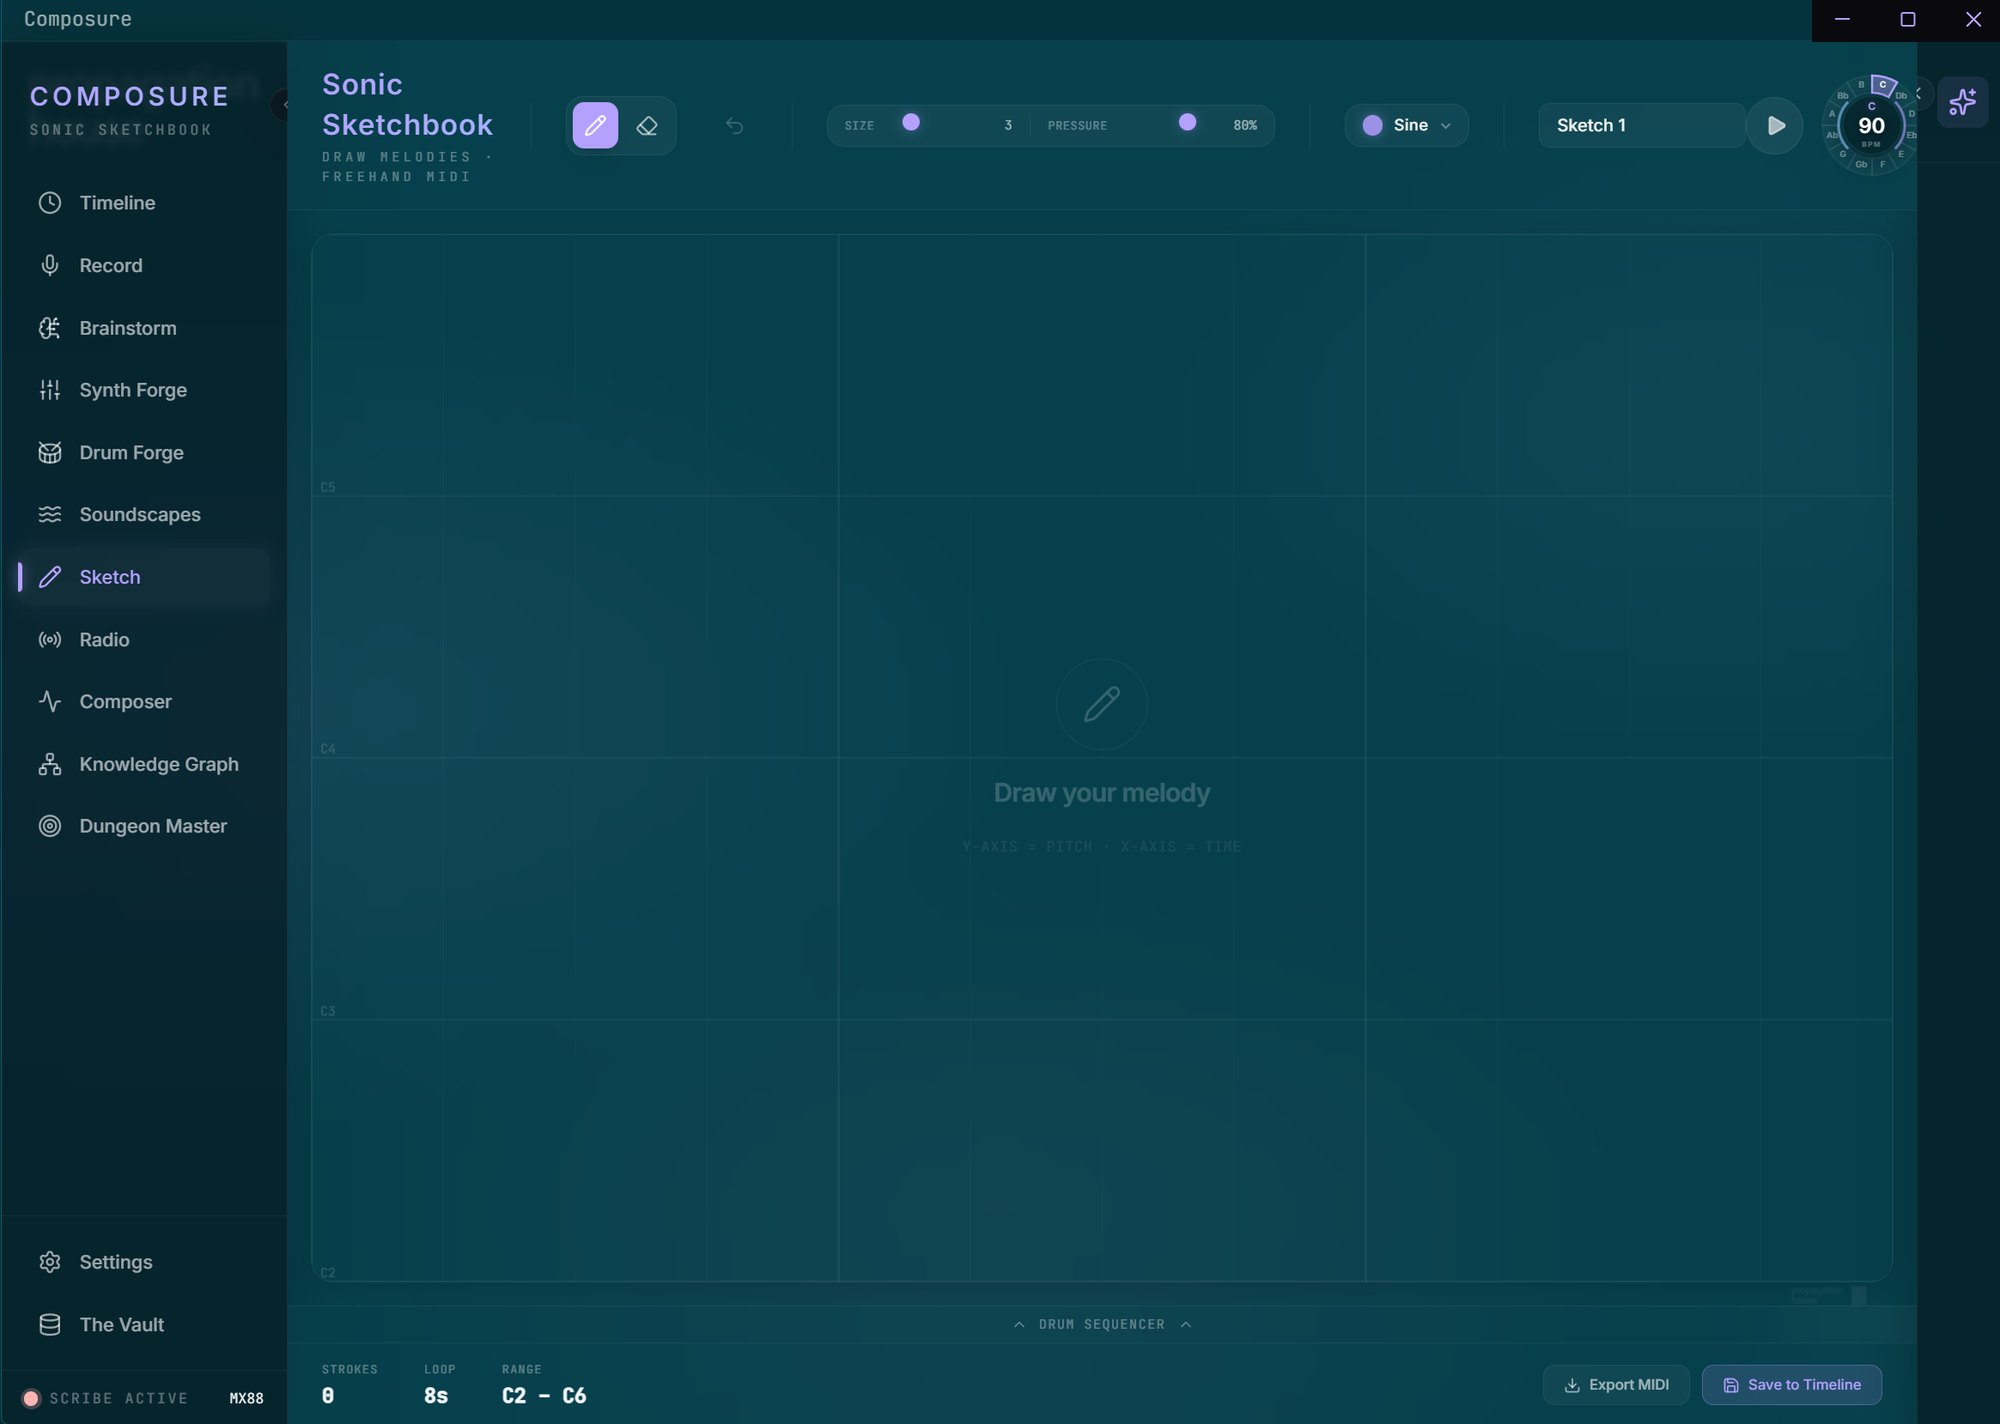Viewport: 2000px width, 1424px height.
Task: Undo the last stroke
Action: click(x=734, y=125)
